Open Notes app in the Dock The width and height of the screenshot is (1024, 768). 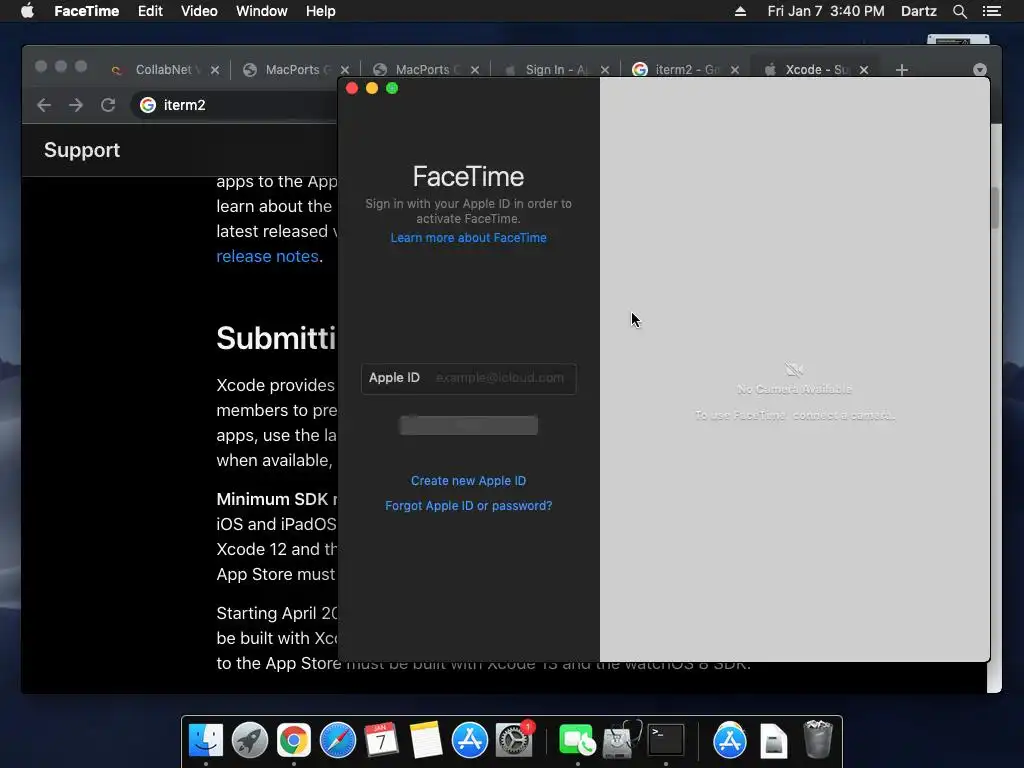426,741
